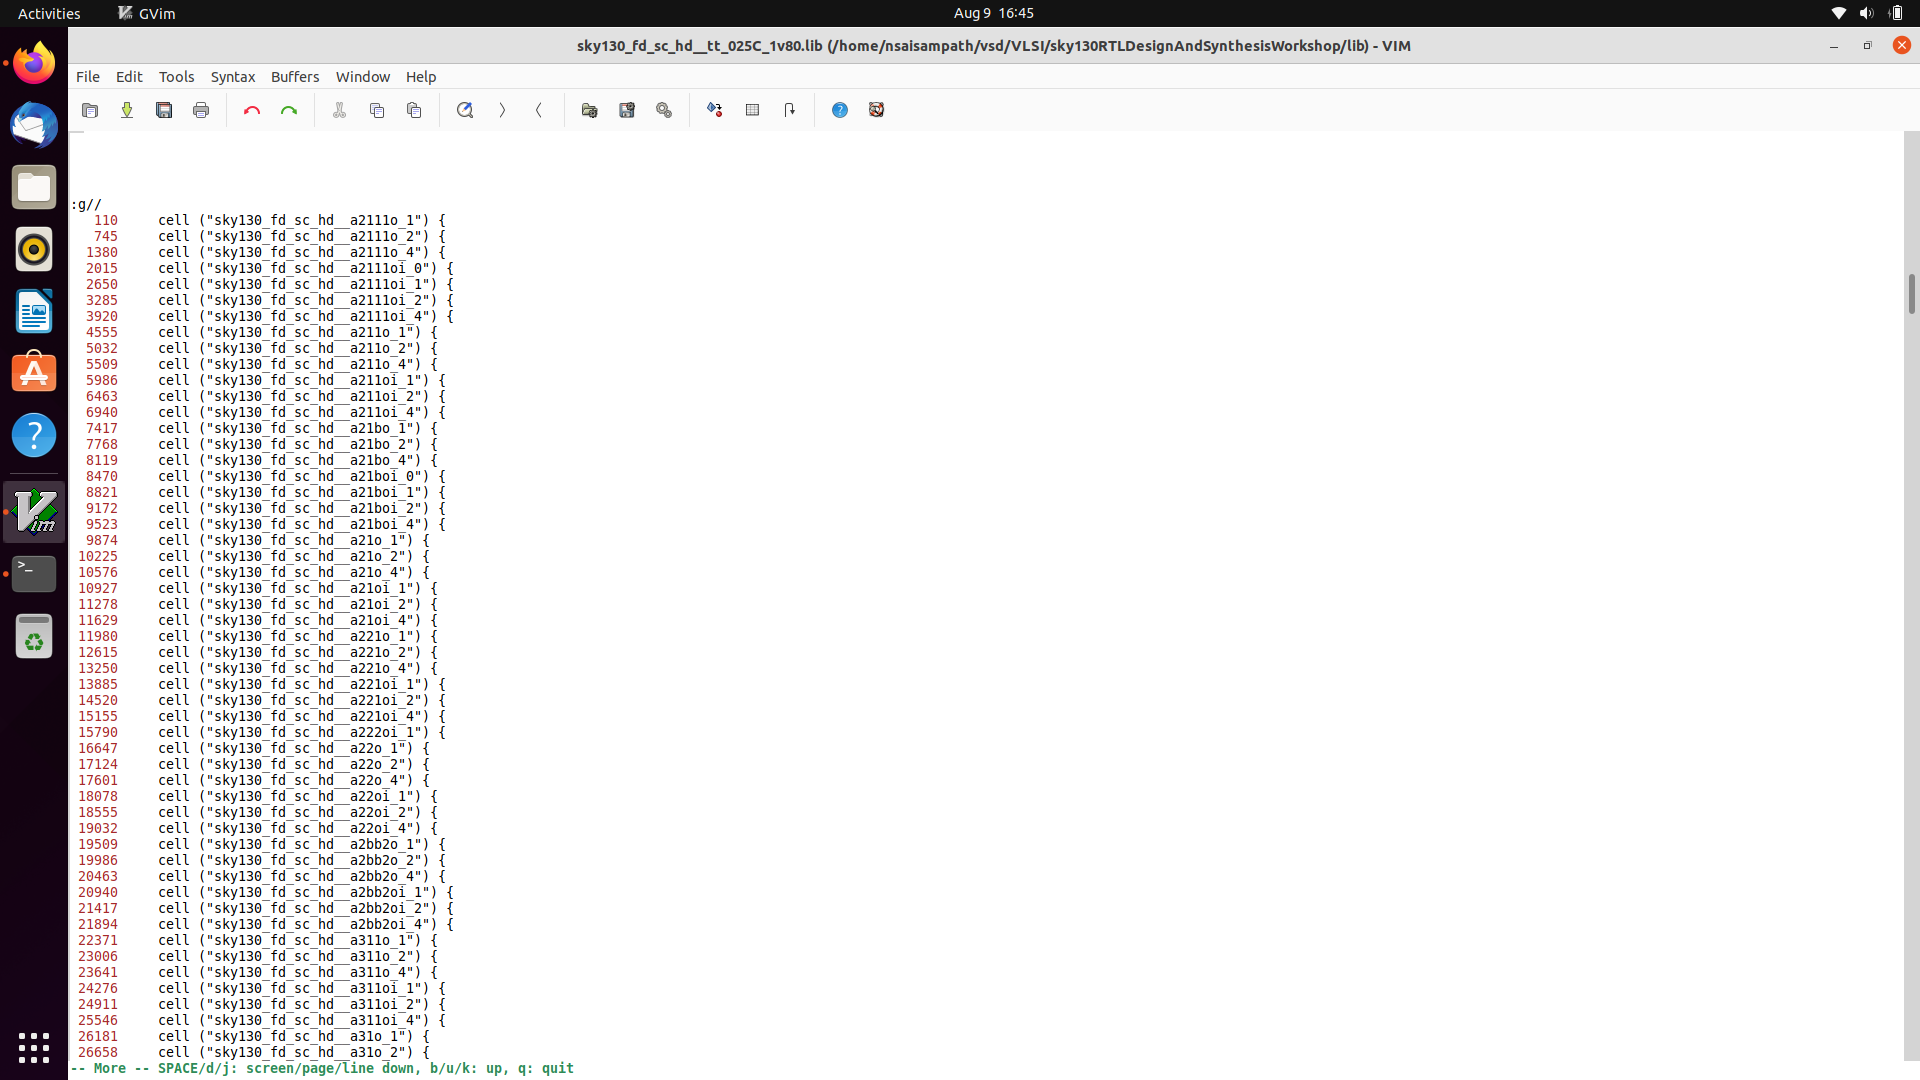Screen dimensions: 1920x1080
Task: Click the Cut scissors icon
Action: click(340, 110)
